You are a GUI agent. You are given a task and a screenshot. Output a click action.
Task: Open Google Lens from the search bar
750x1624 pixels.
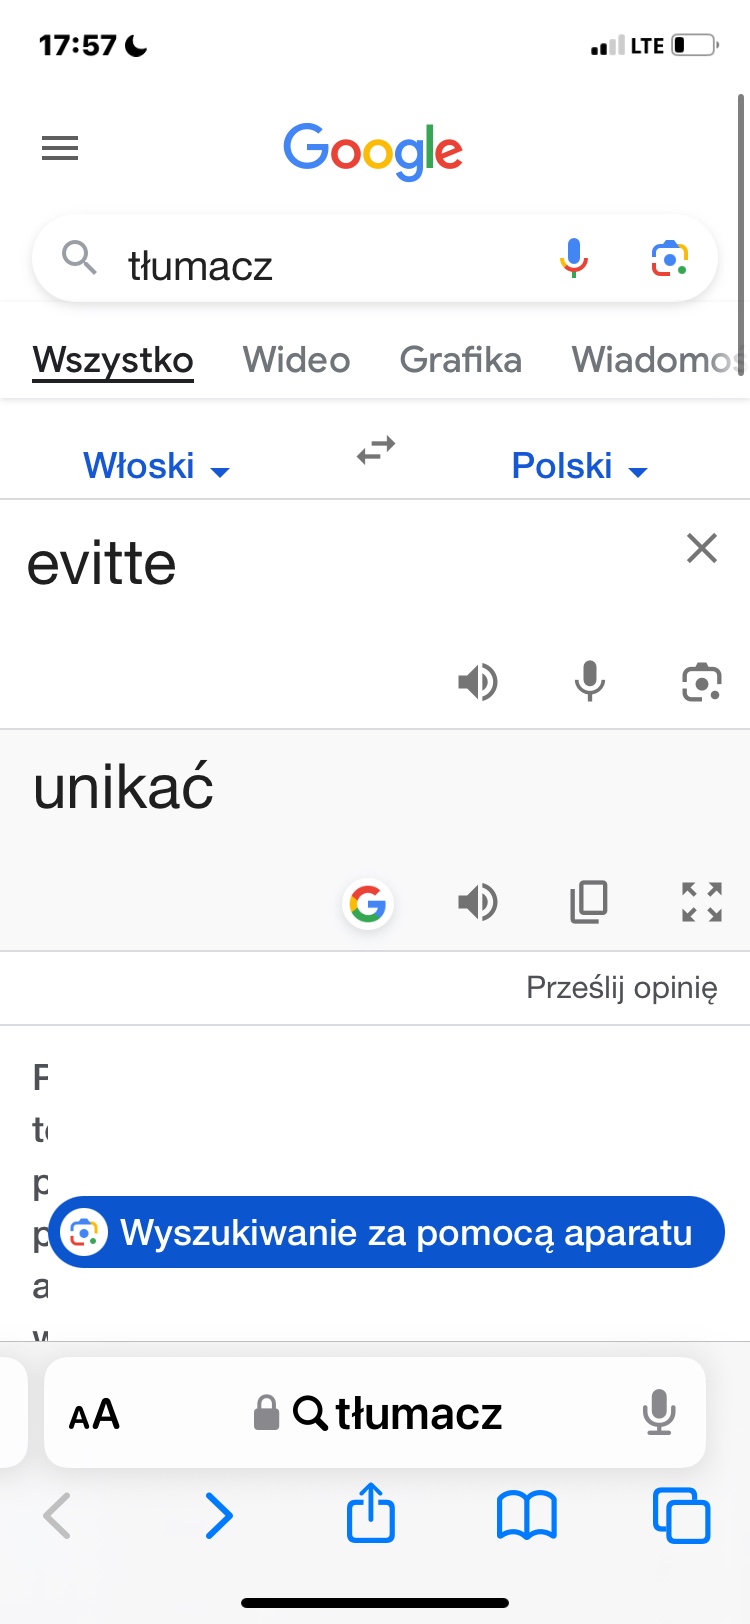[x=670, y=258]
